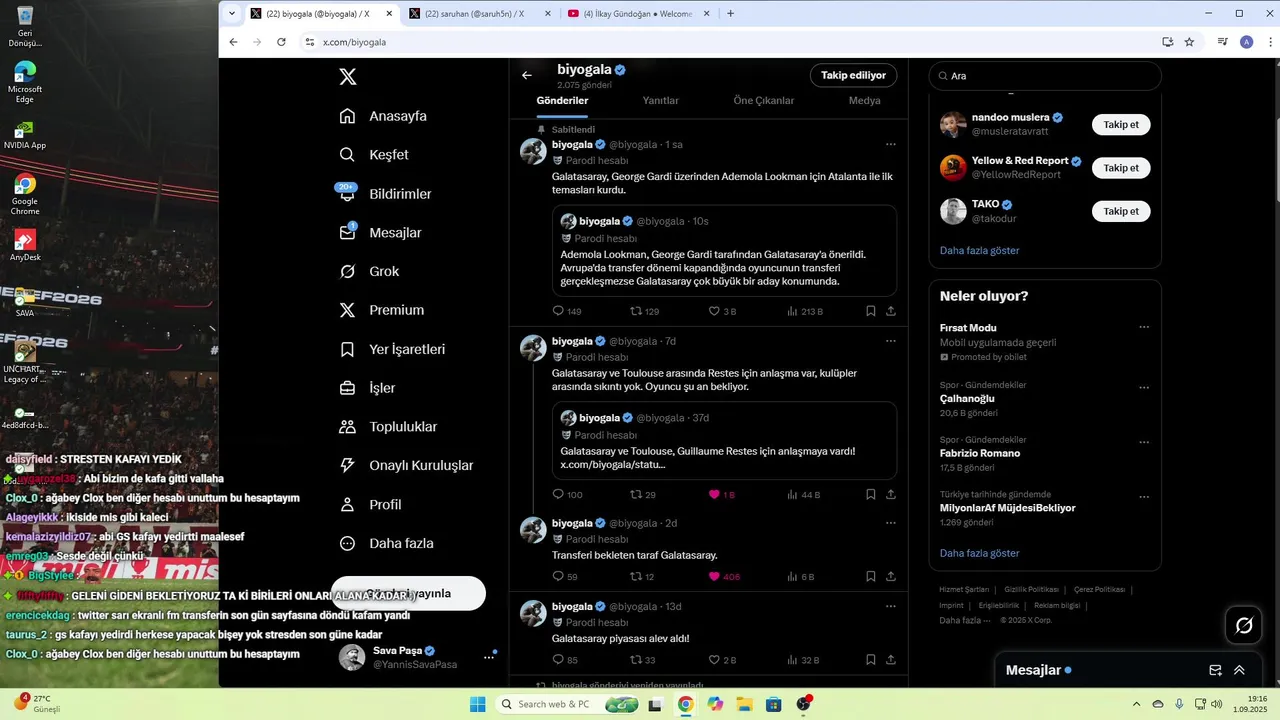This screenshot has width=1280, height=720.
Task: Switch to saruhan browser tab
Action: [480, 14]
